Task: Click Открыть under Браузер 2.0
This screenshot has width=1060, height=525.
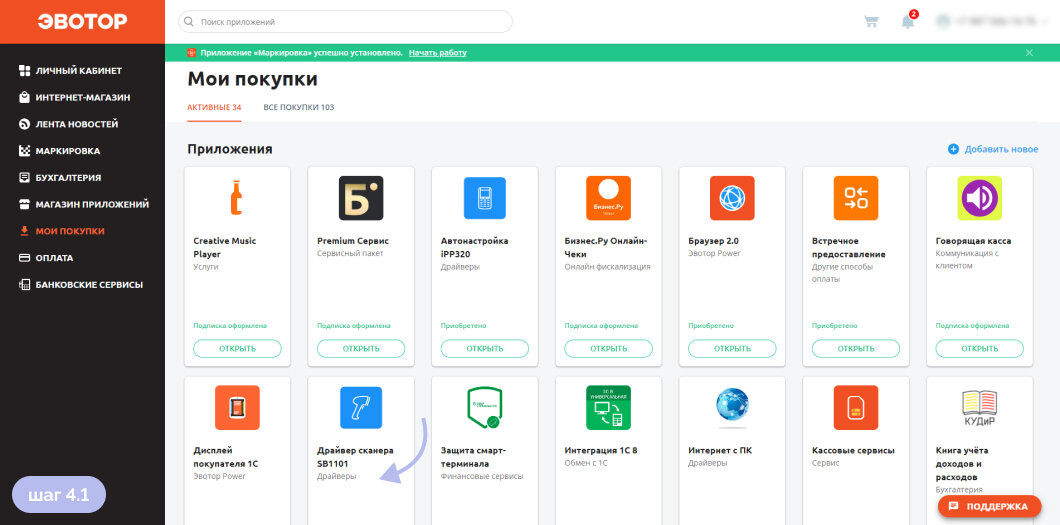Action: tap(732, 349)
